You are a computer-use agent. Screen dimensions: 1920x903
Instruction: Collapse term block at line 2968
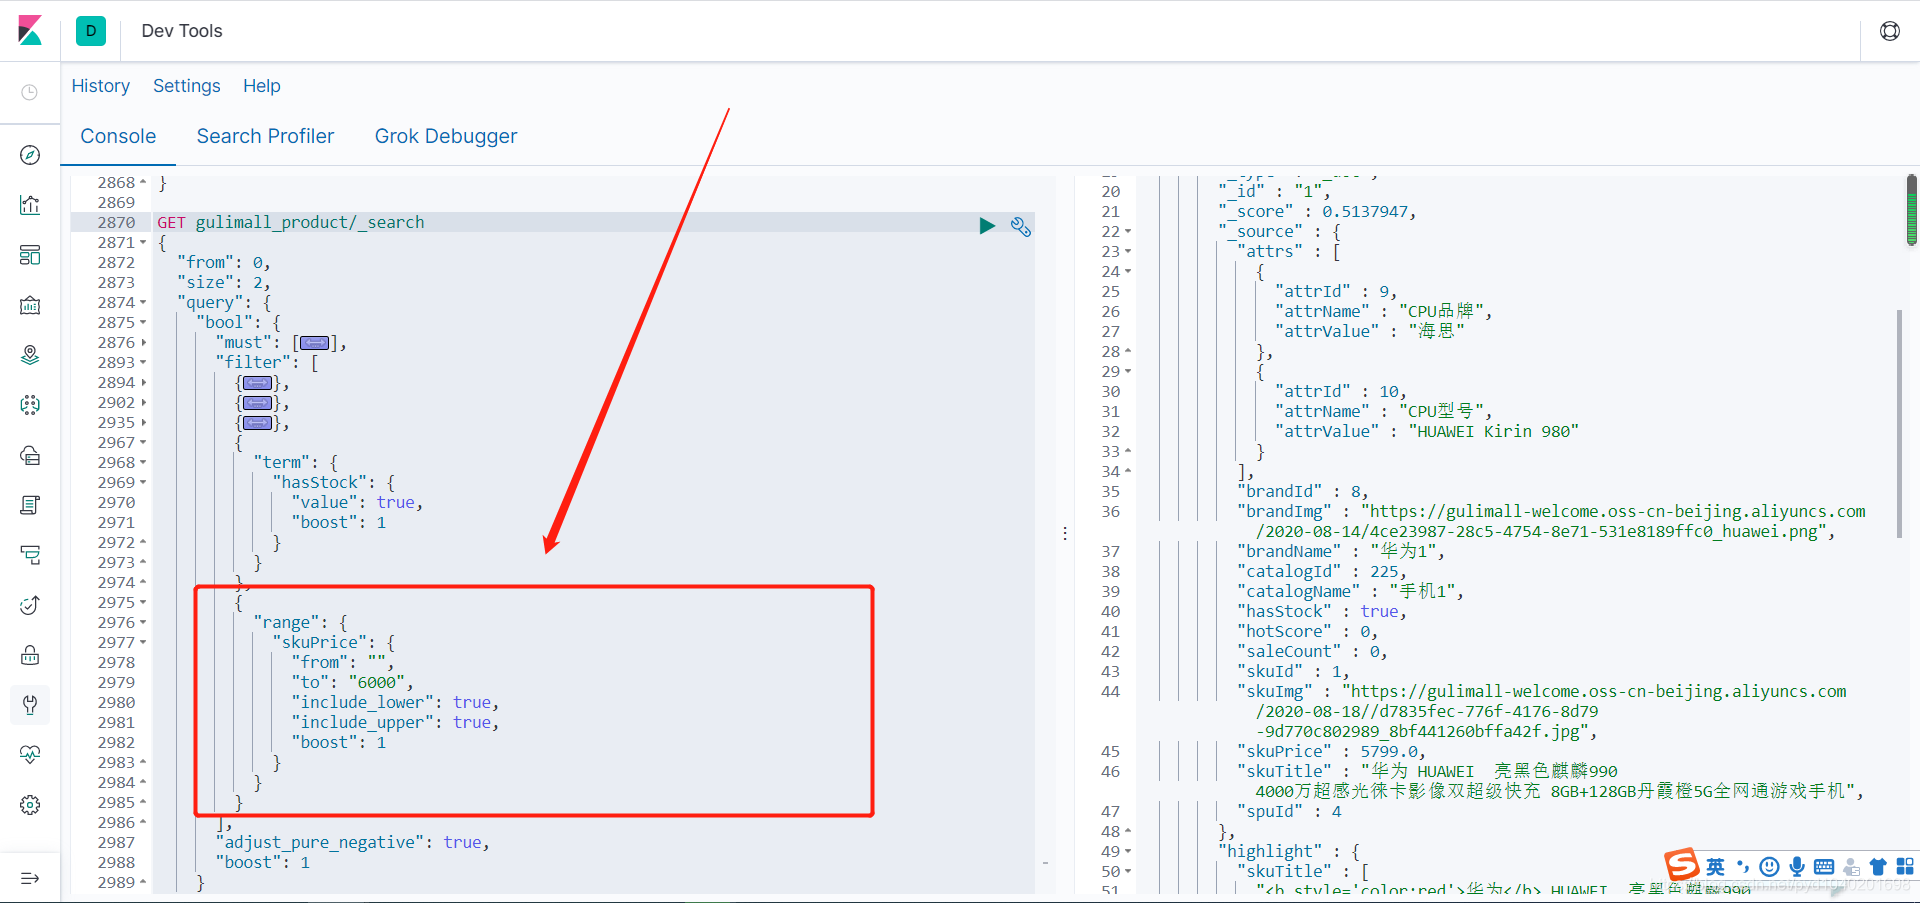pos(143,463)
